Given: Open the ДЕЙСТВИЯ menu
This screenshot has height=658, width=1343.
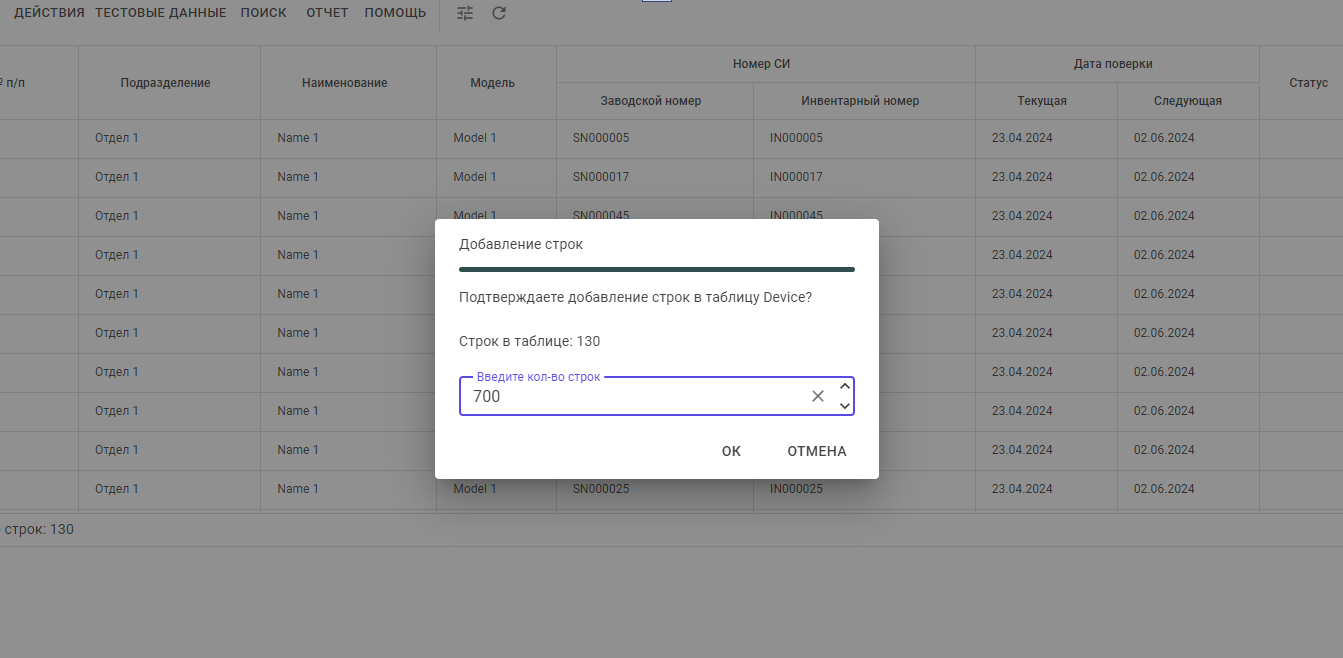Looking at the screenshot, I should pyautogui.click(x=49, y=13).
